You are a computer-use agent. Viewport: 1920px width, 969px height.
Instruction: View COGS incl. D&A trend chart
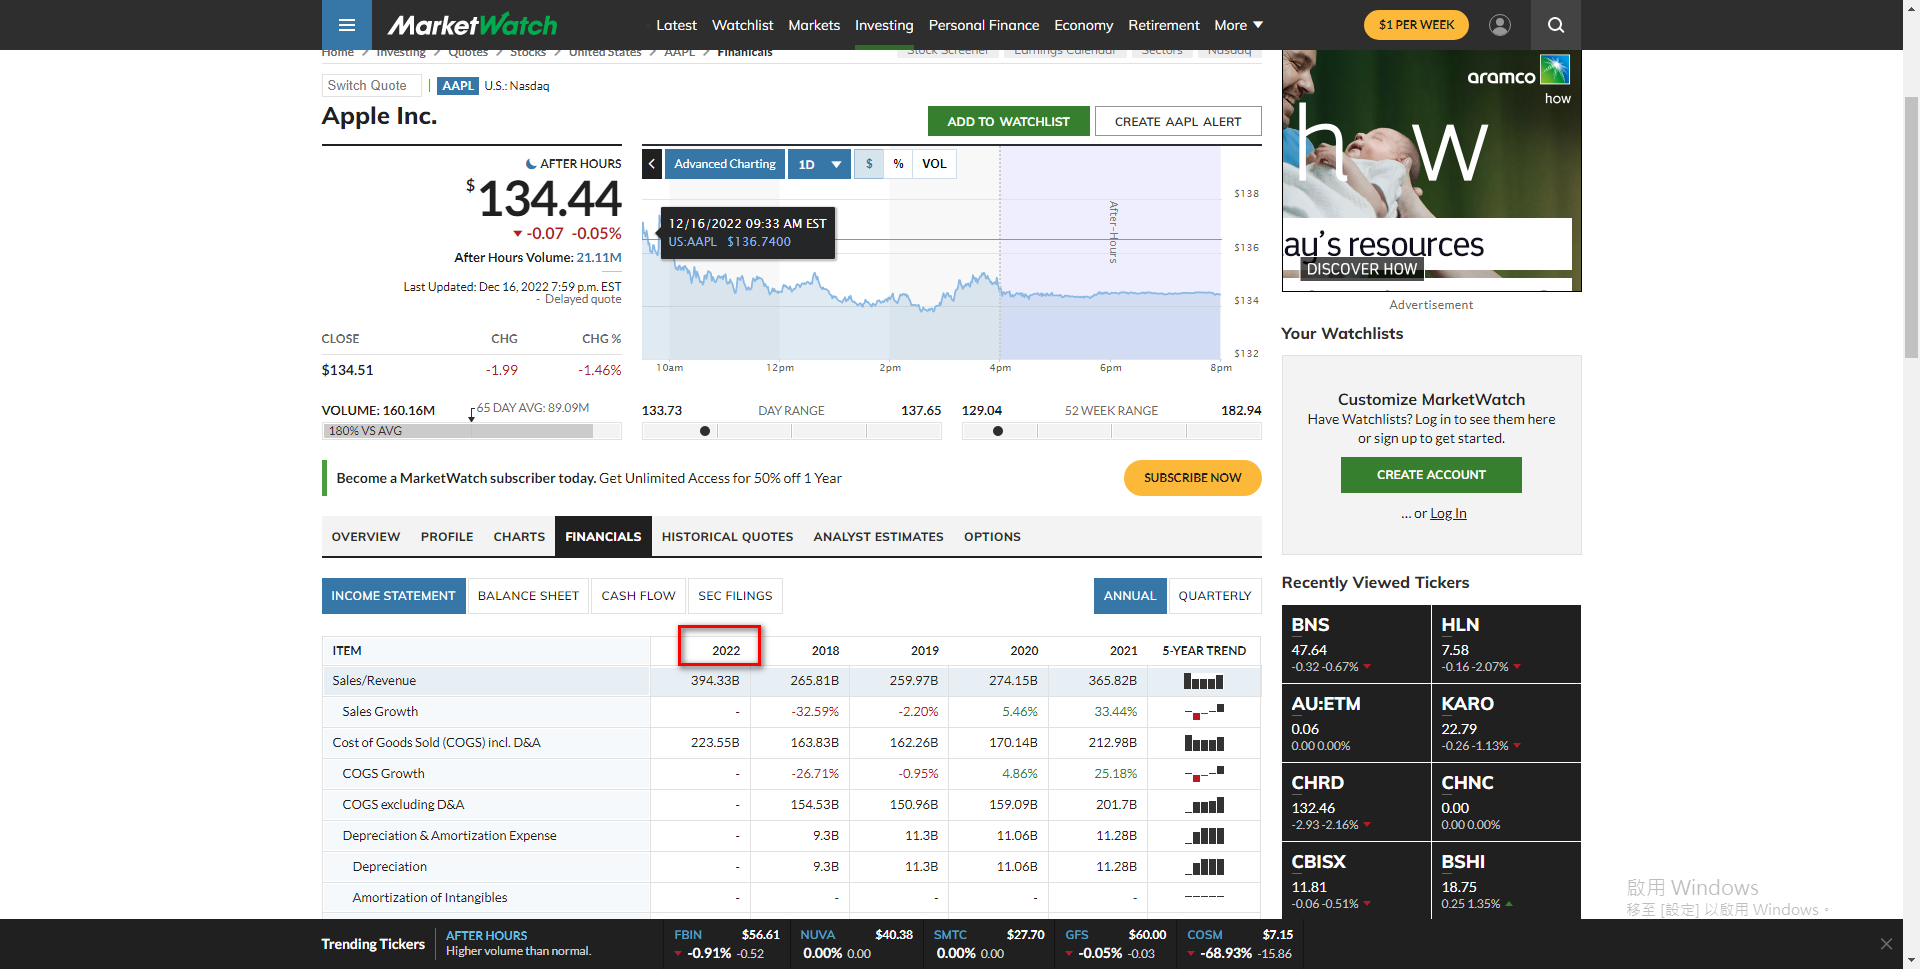pyautogui.click(x=1204, y=743)
